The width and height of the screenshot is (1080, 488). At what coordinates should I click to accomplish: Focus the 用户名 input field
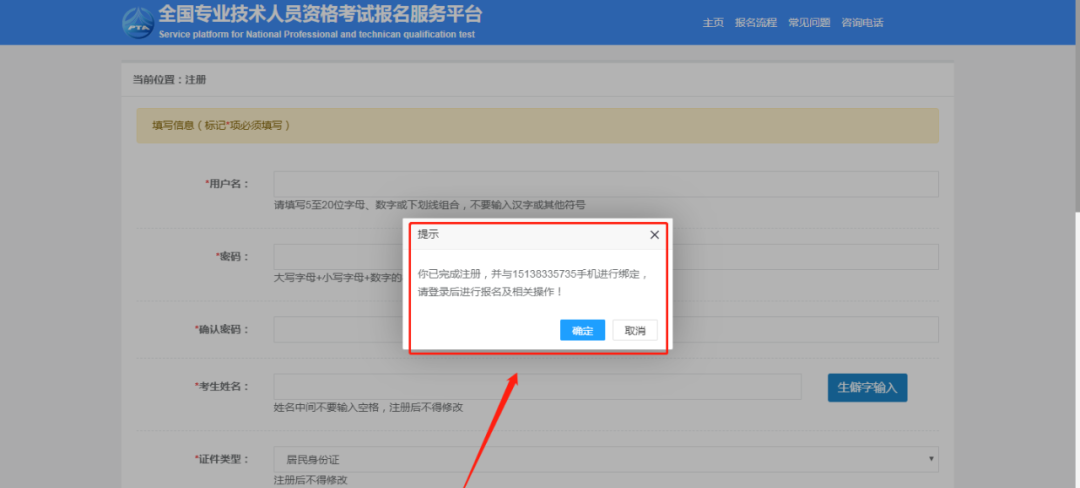pyautogui.click(x=606, y=184)
